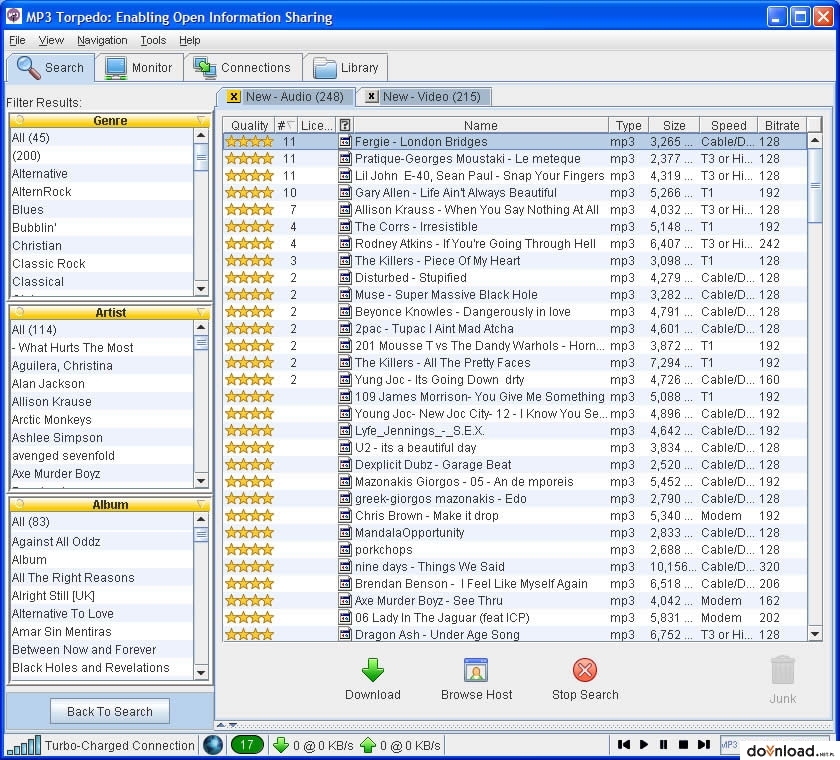The width and height of the screenshot is (840, 760).
Task: Click the question mark column header icon
Action: pyautogui.click(x=345, y=125)
